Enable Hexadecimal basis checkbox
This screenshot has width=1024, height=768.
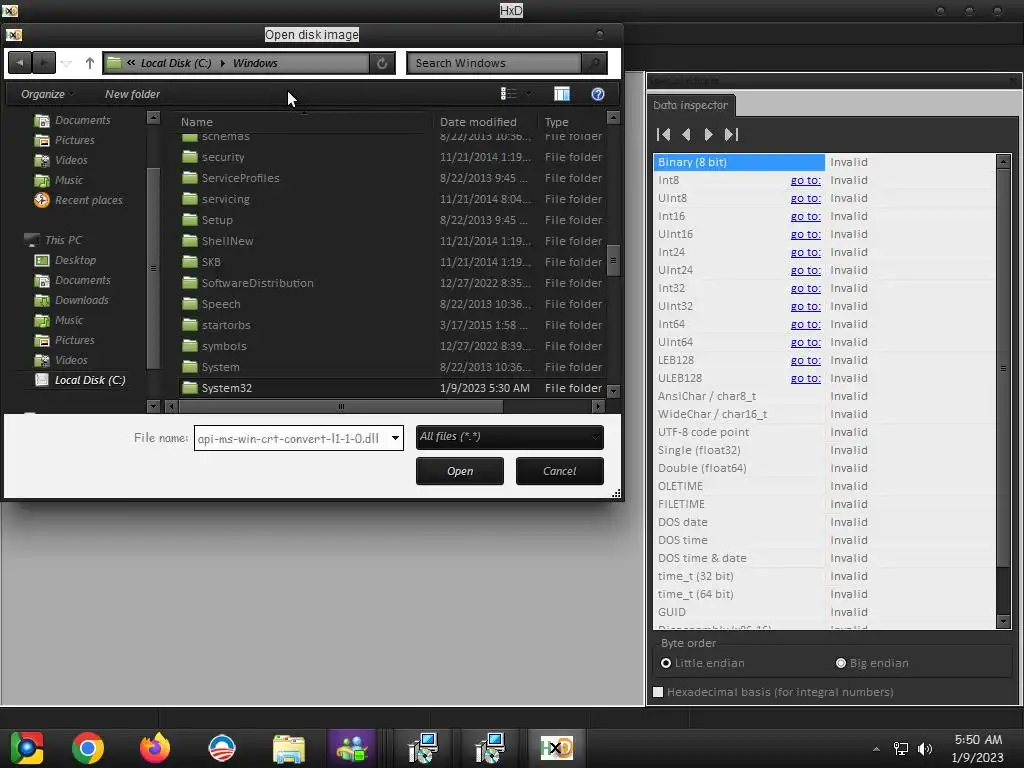coord(658,692)
